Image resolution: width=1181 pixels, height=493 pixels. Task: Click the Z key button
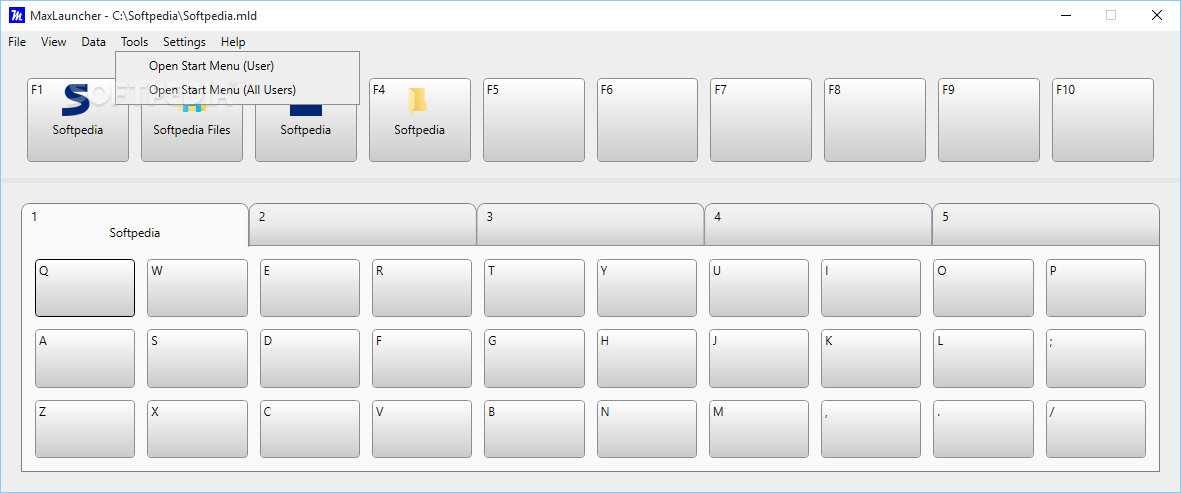pos(85,429)
